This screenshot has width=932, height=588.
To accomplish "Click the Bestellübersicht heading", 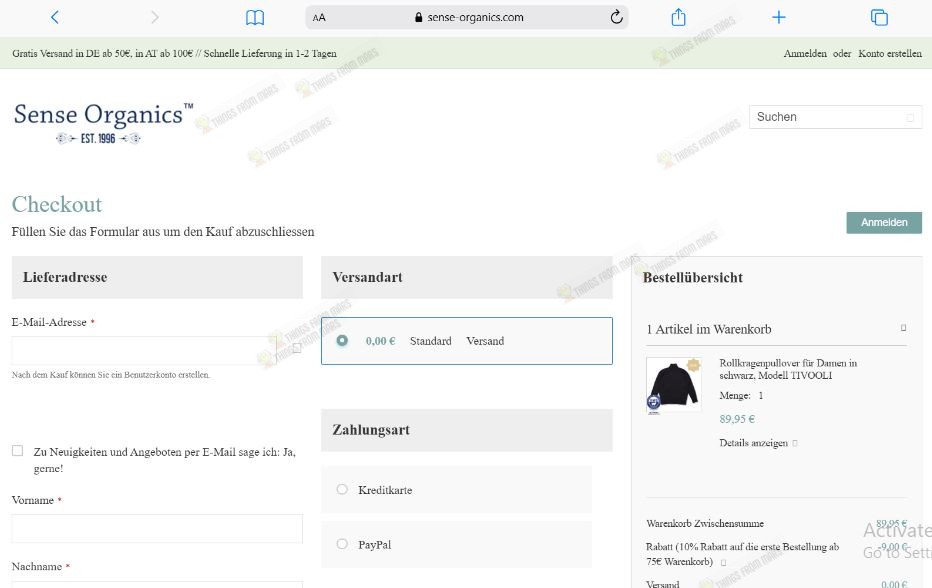I will (x=692, y=278).
